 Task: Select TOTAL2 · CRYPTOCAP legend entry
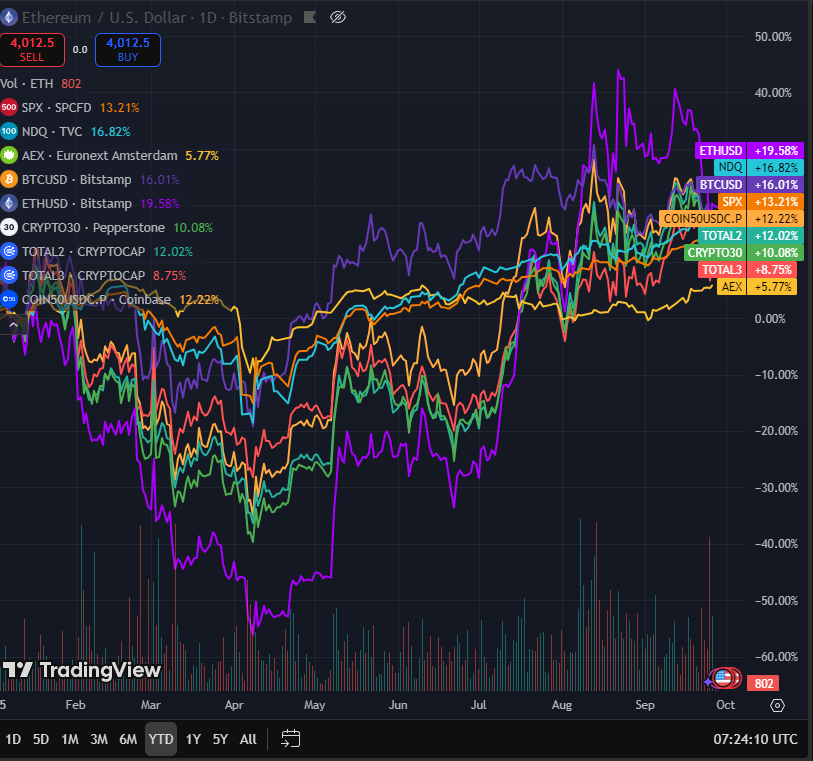pos(83,251)
